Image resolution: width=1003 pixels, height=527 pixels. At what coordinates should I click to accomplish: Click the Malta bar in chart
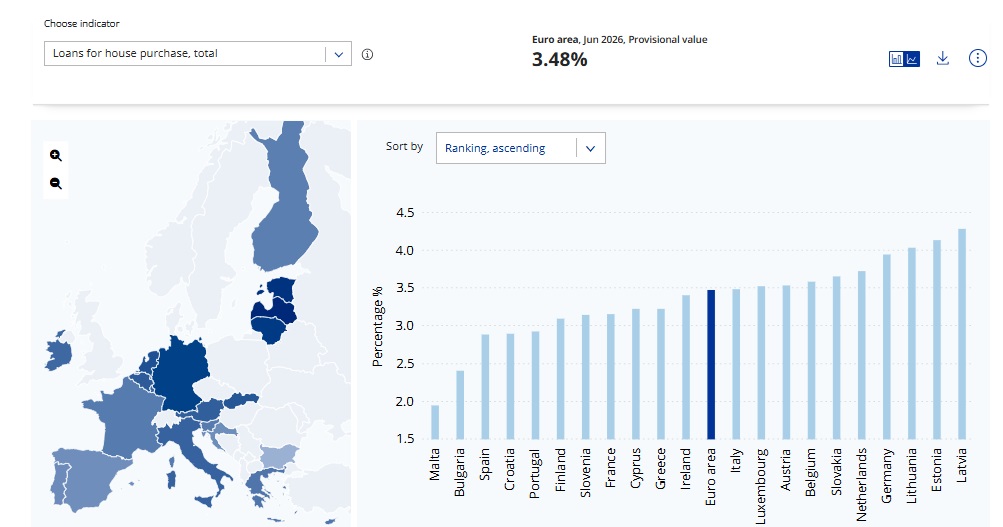tap(435, 422)
